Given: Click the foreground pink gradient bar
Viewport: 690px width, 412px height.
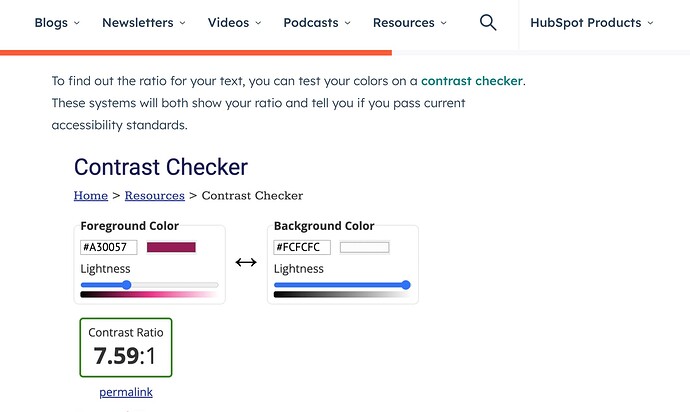Looking at the screenshot, I should 149,294.
